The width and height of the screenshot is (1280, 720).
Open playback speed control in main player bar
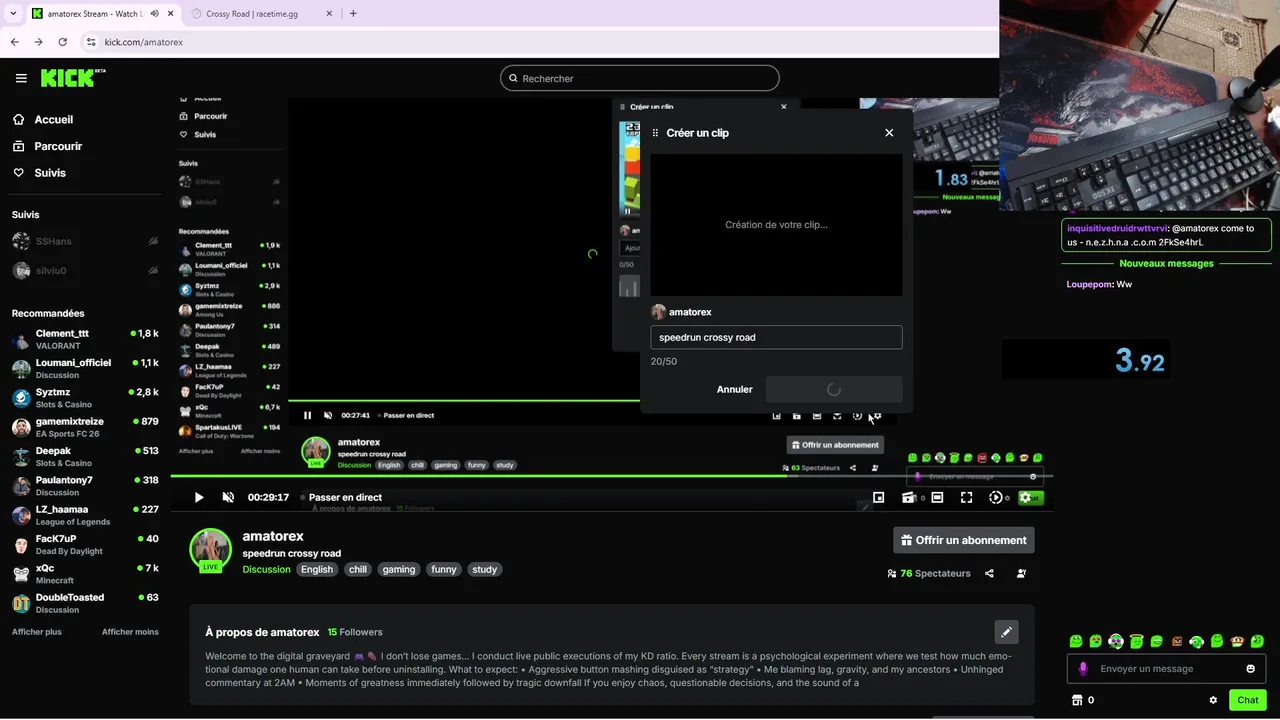(996, 497)
